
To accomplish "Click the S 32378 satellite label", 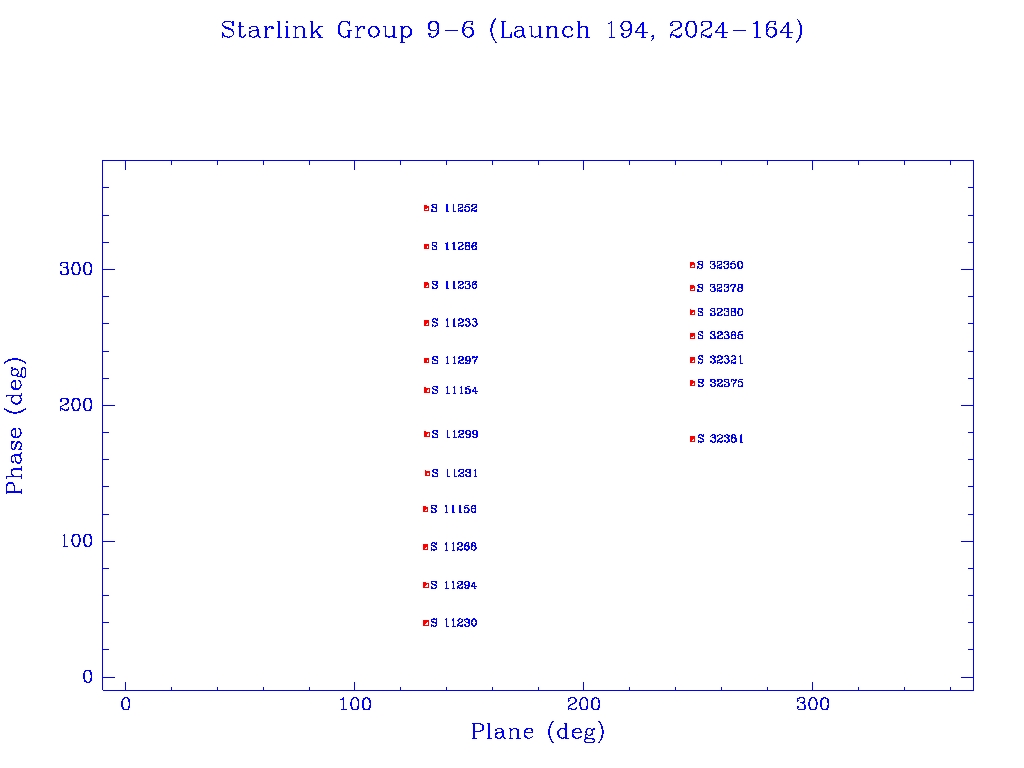I will click(x=720, y=288).
